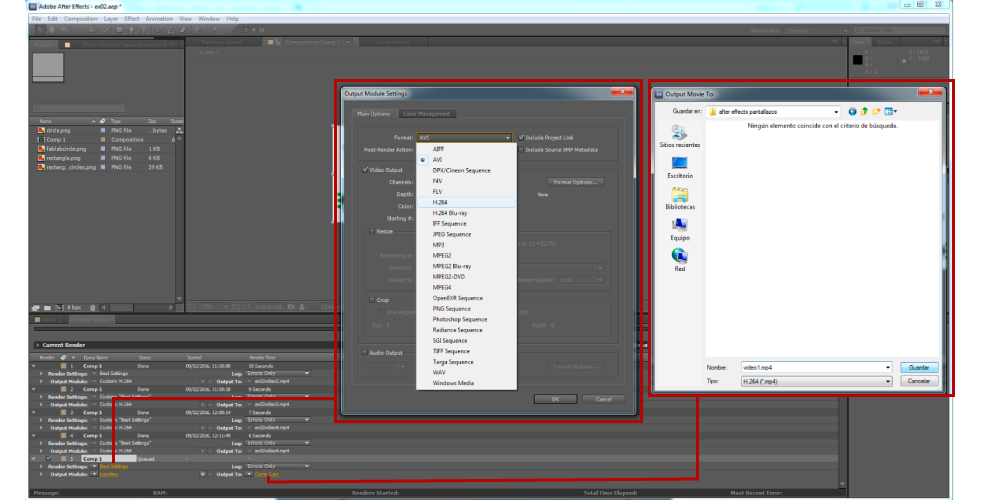Open Render Settings dropdown arrow for item 5

[x=94, y=466]
